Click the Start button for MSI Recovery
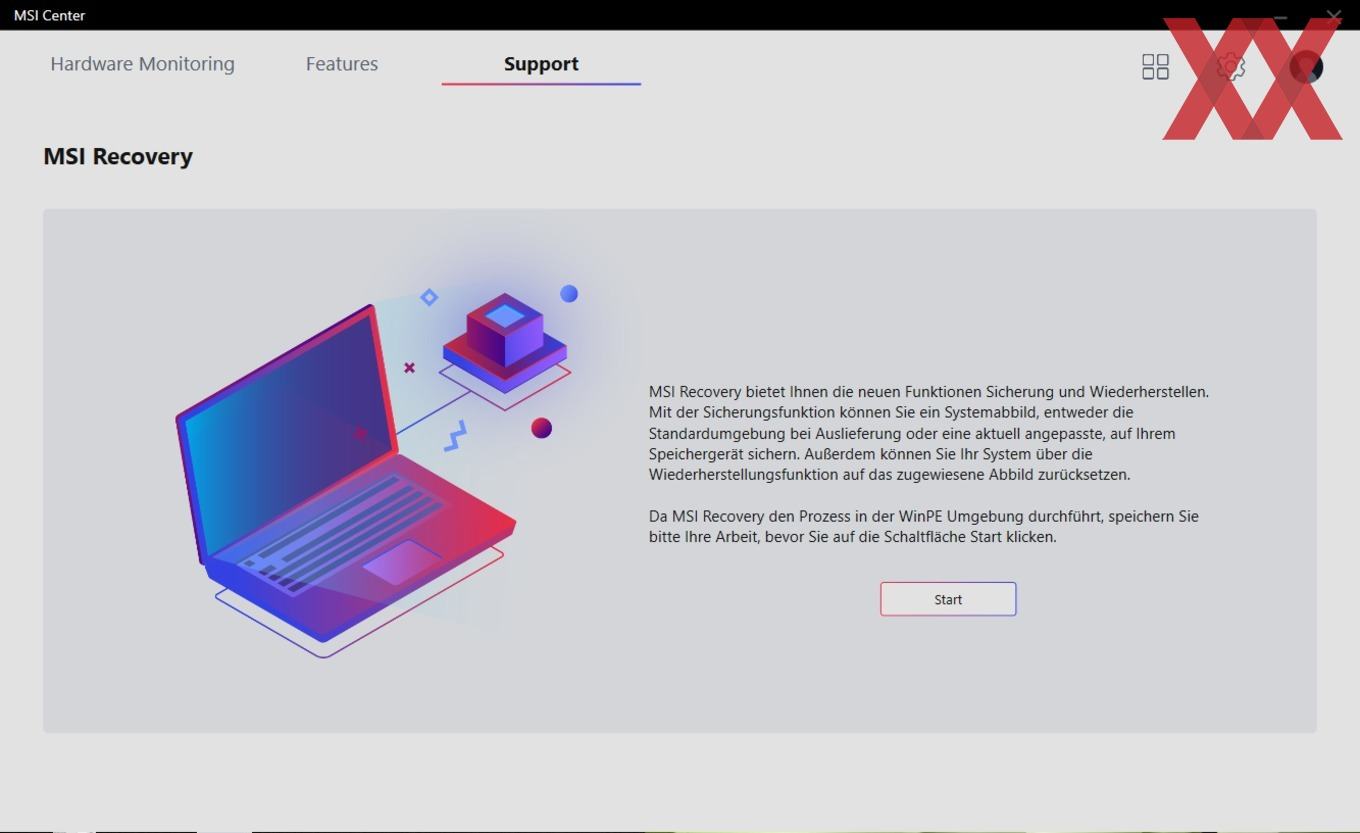 click(x=948, y=599)
